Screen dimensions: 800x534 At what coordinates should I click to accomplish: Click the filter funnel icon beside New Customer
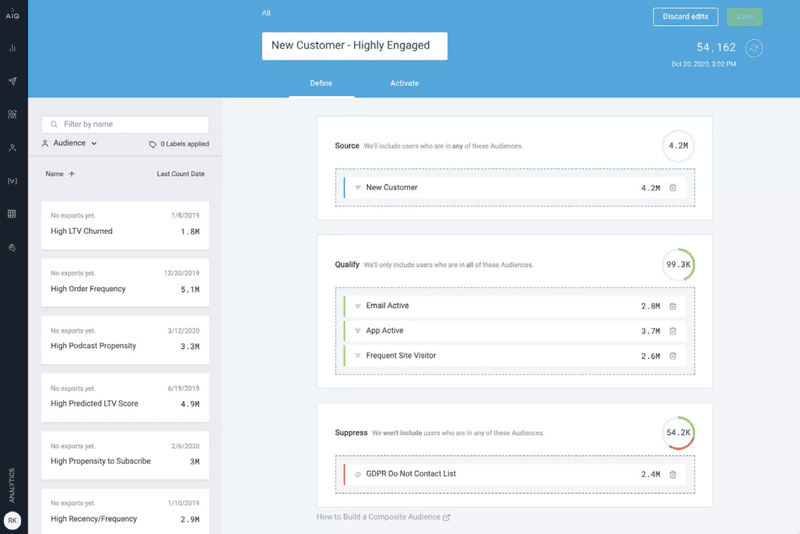pyautogui.click(x=358, y=188)
